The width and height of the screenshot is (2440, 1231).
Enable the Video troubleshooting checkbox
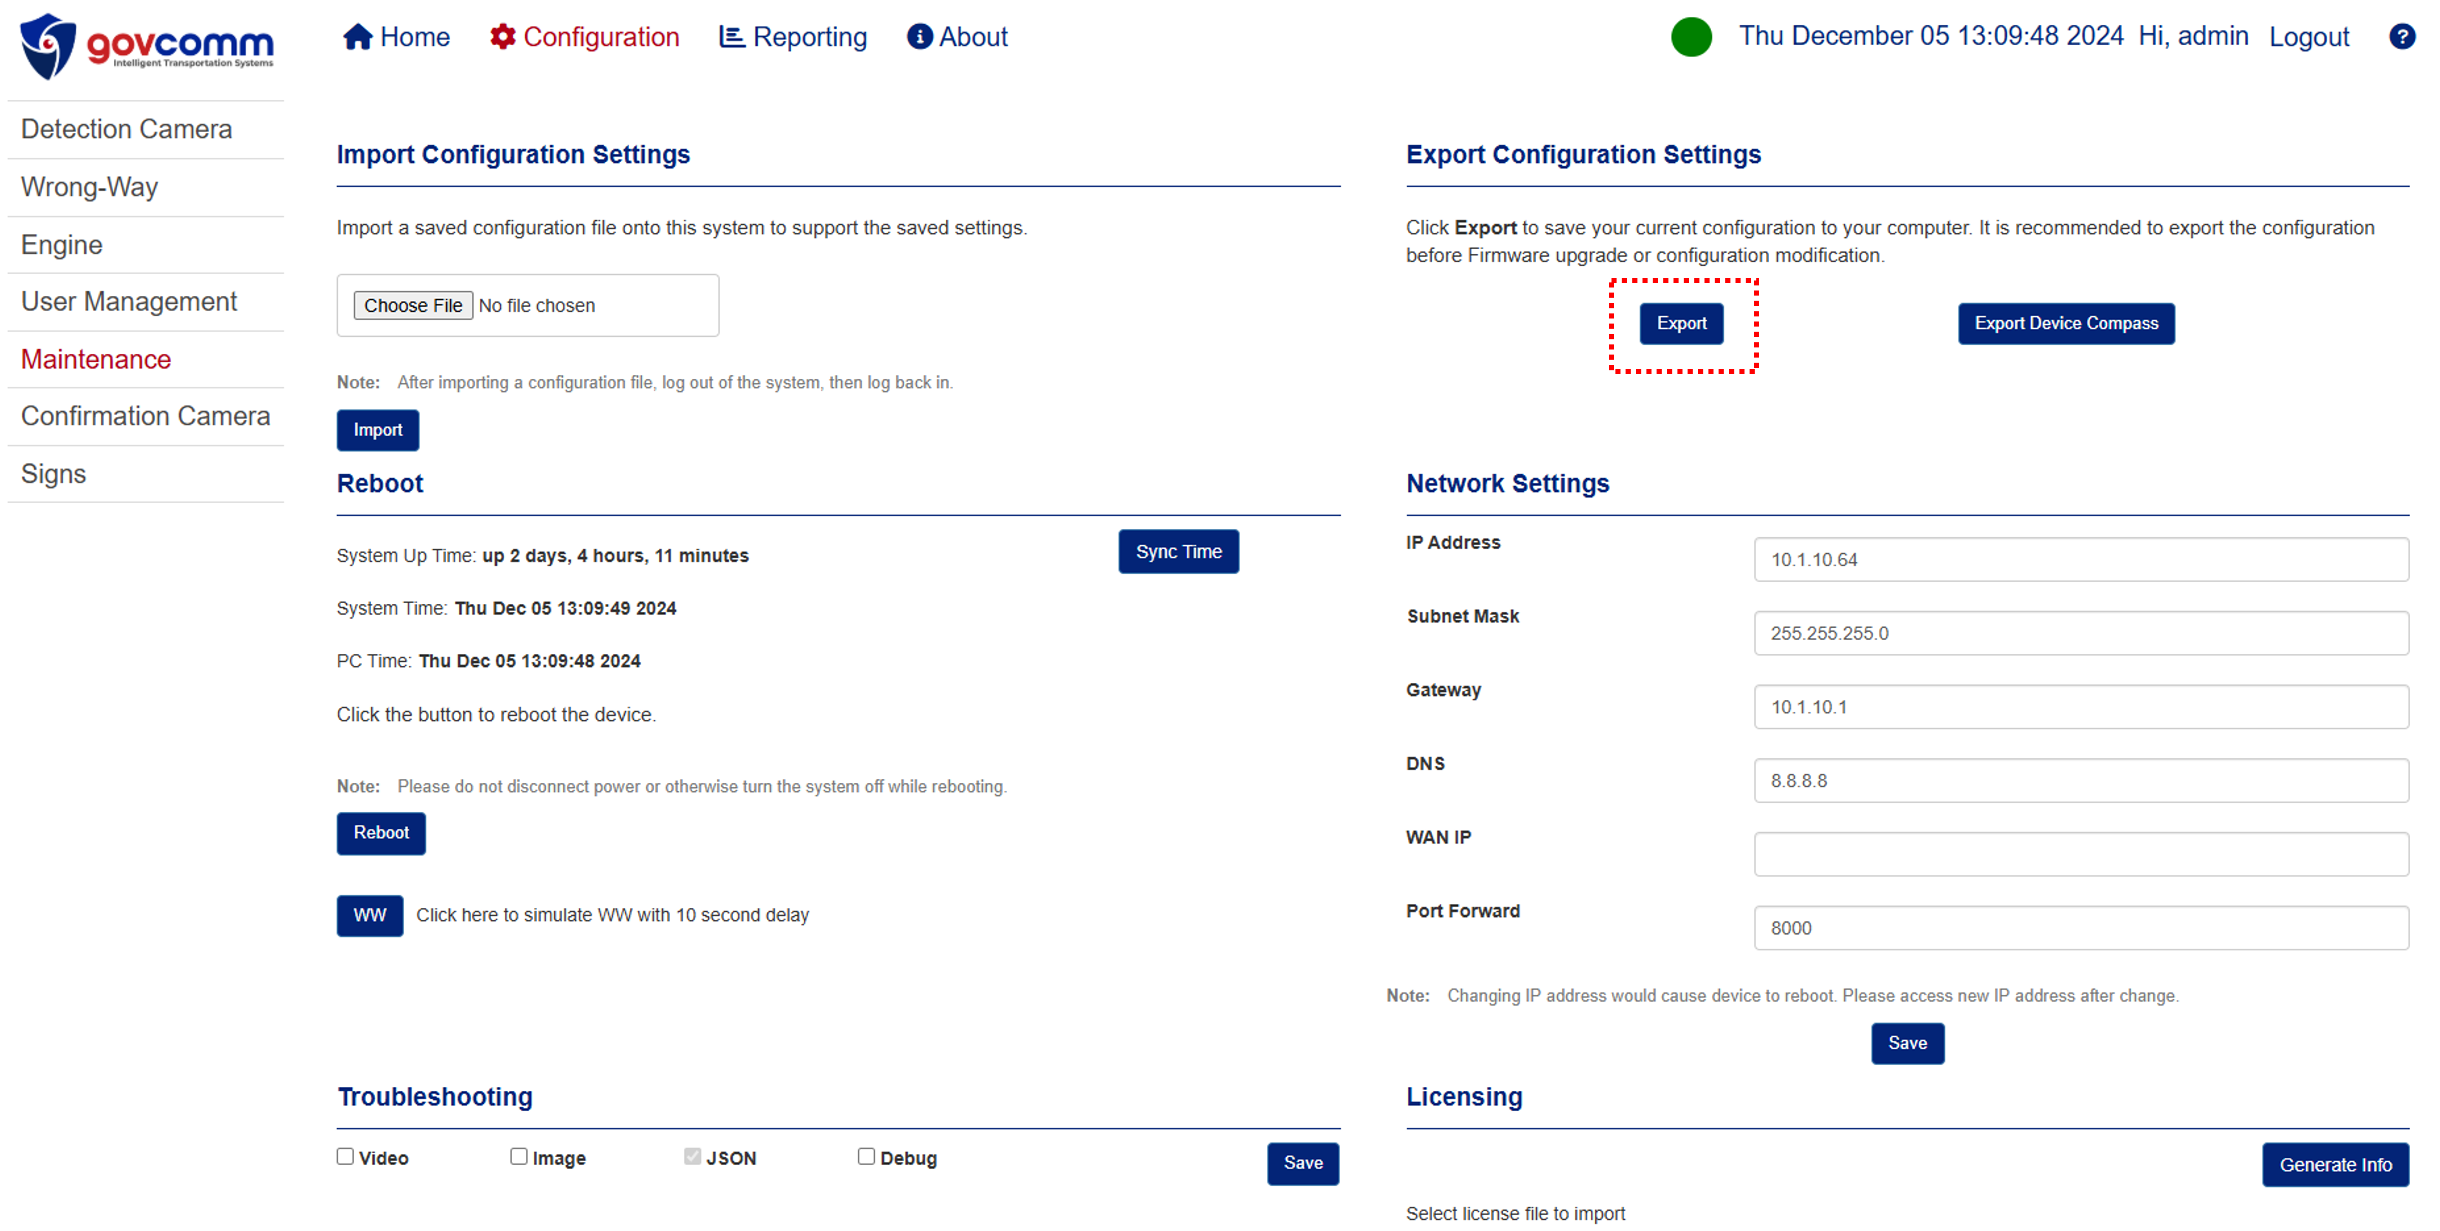click(x=346, y=1156)
